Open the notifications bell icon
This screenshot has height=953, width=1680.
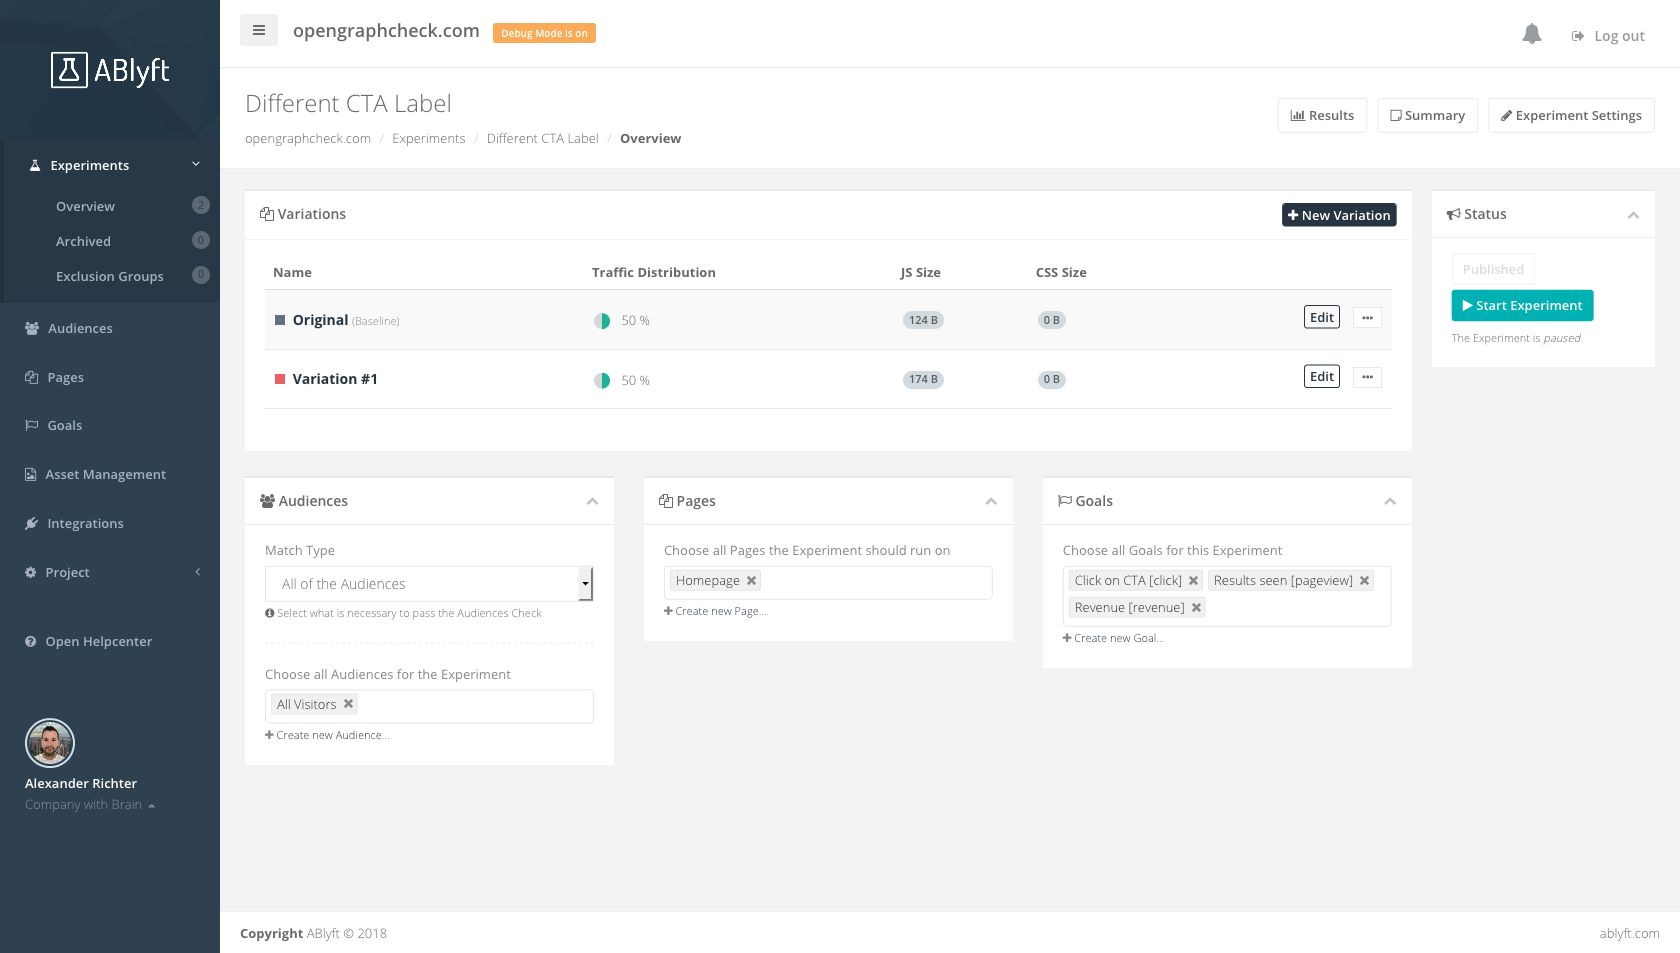[1533, 33]
